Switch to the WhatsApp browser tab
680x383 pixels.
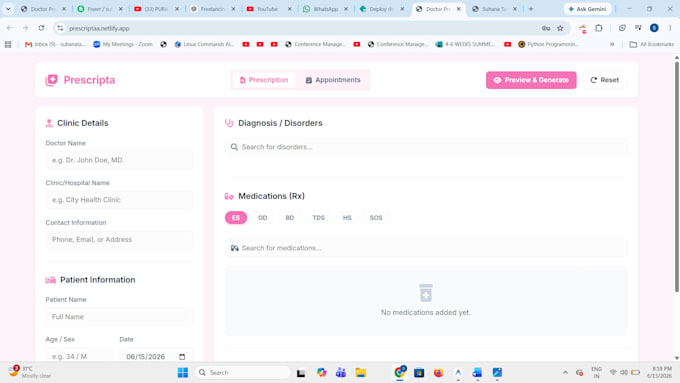325,9
